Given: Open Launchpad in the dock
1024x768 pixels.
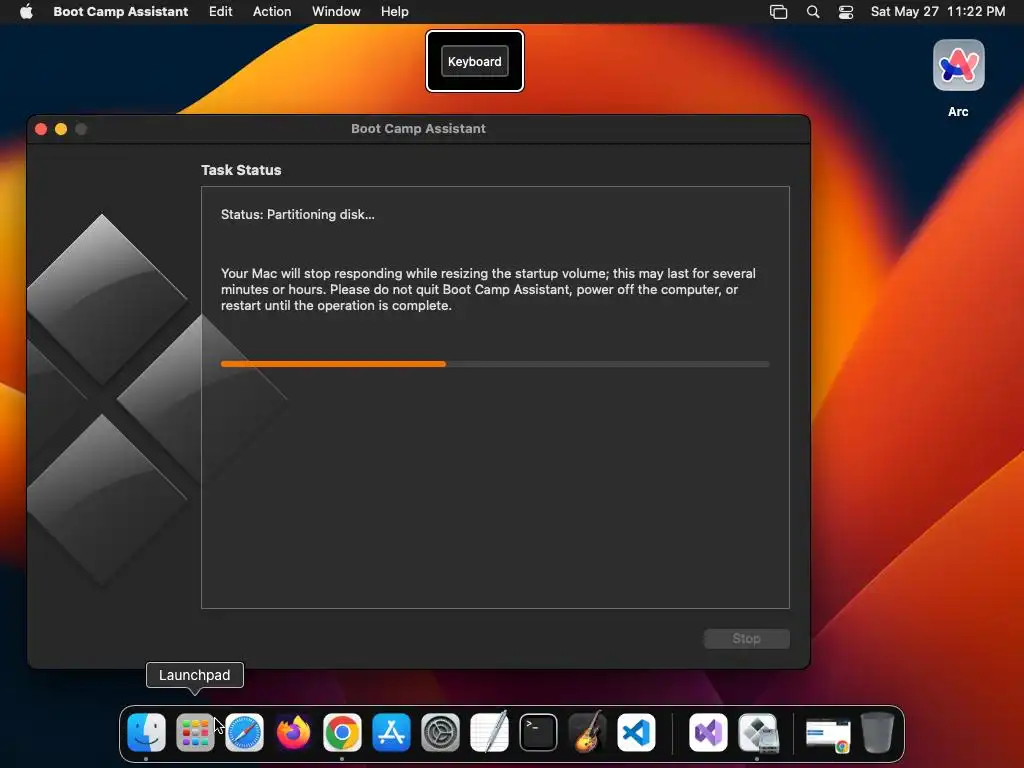Looking at the screenshot, I should coord(195,733).
